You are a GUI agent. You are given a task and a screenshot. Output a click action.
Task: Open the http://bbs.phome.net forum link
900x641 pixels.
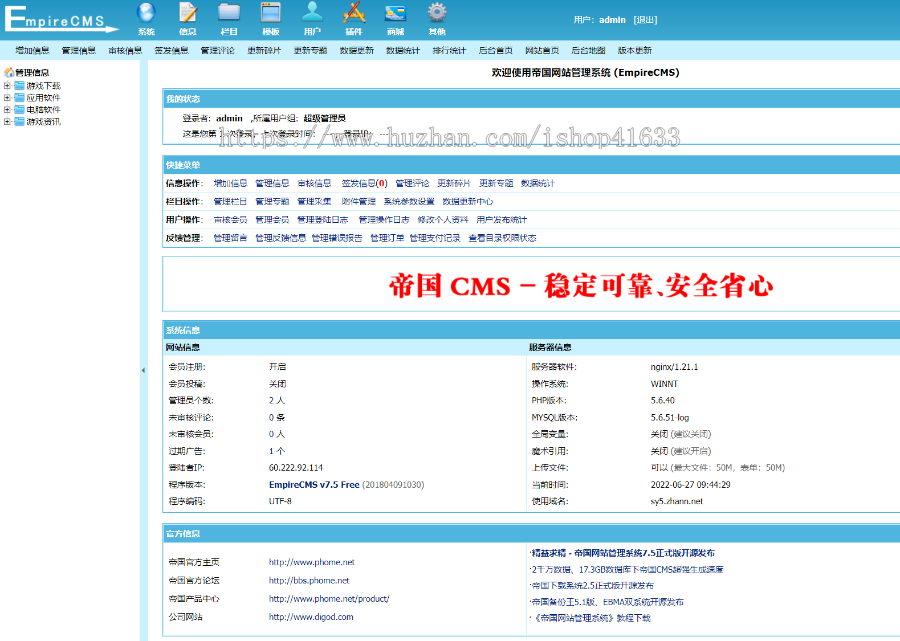(x=309, y=581)
